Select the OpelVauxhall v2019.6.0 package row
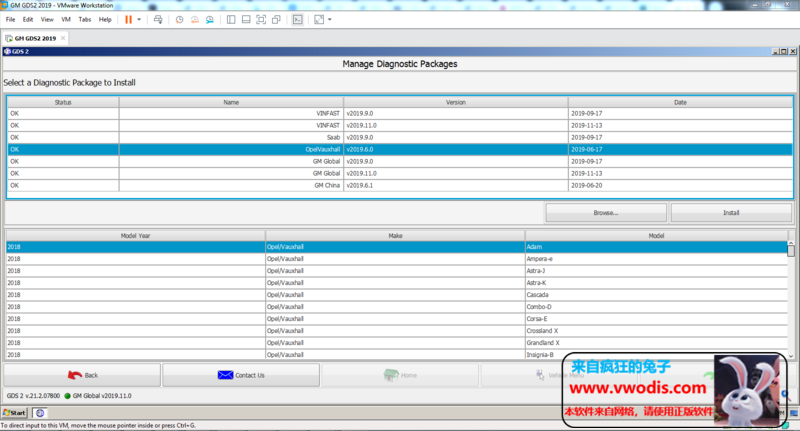Screen dimensions: 800x431 (400, 149)
